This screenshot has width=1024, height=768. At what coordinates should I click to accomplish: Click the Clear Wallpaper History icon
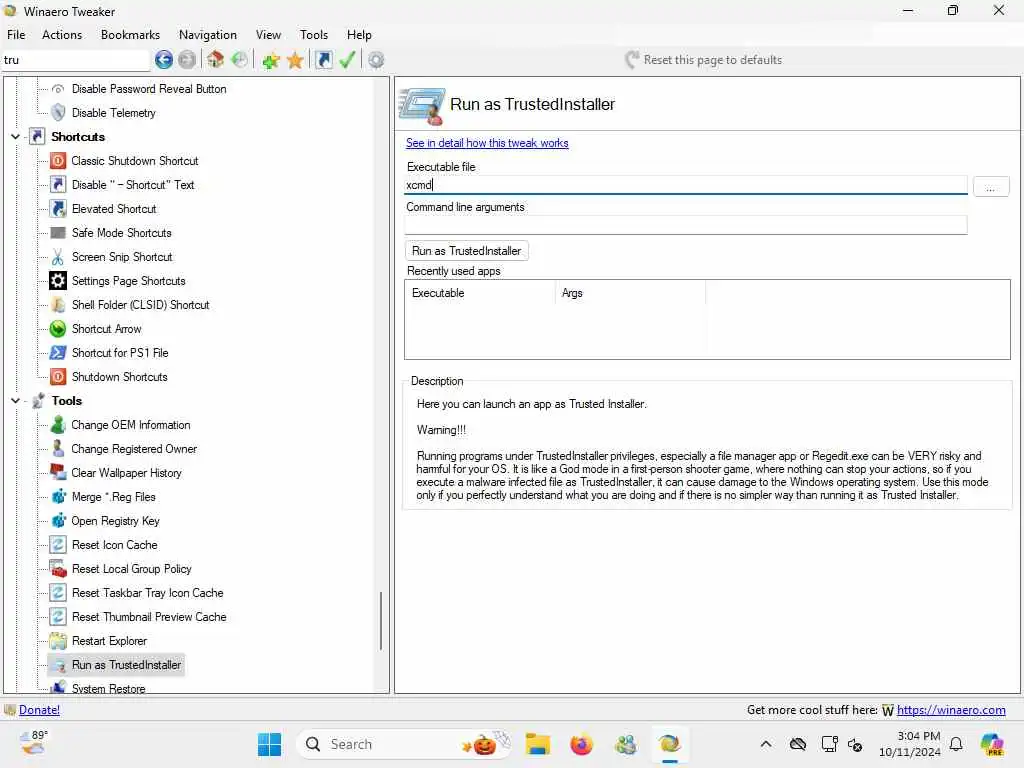pos(58,473)
